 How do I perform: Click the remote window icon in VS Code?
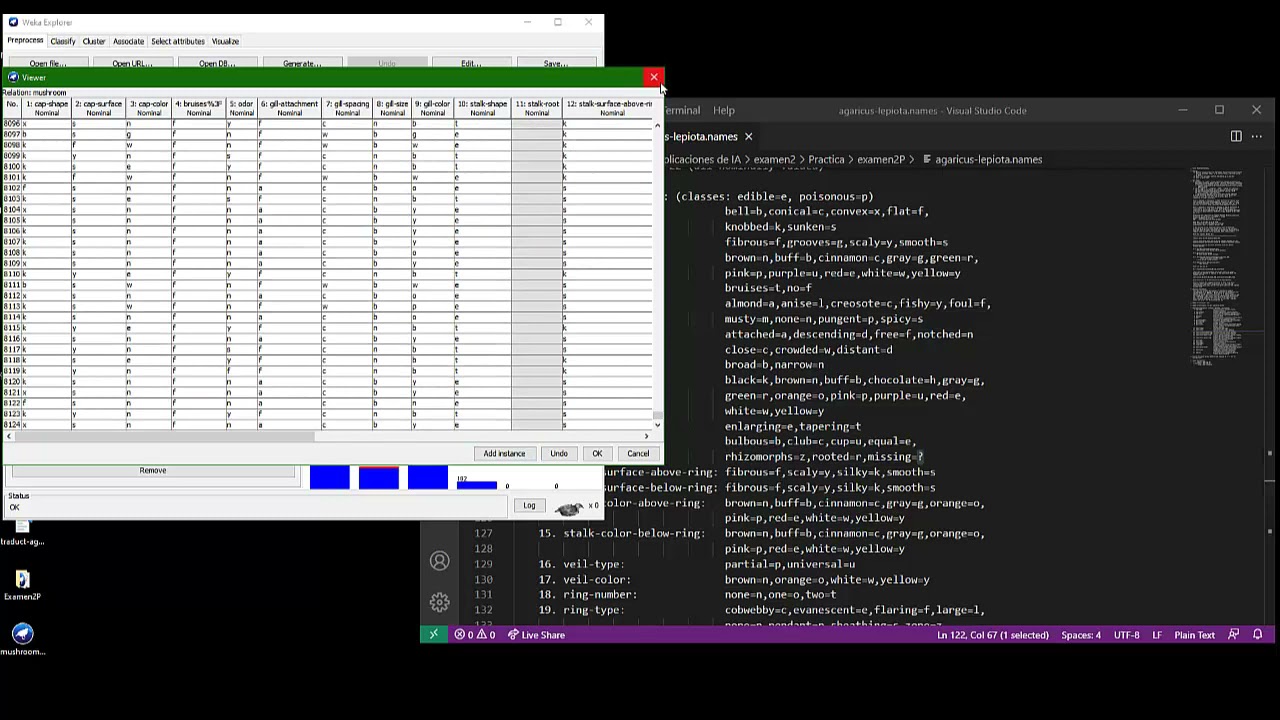tap(433, 635)
